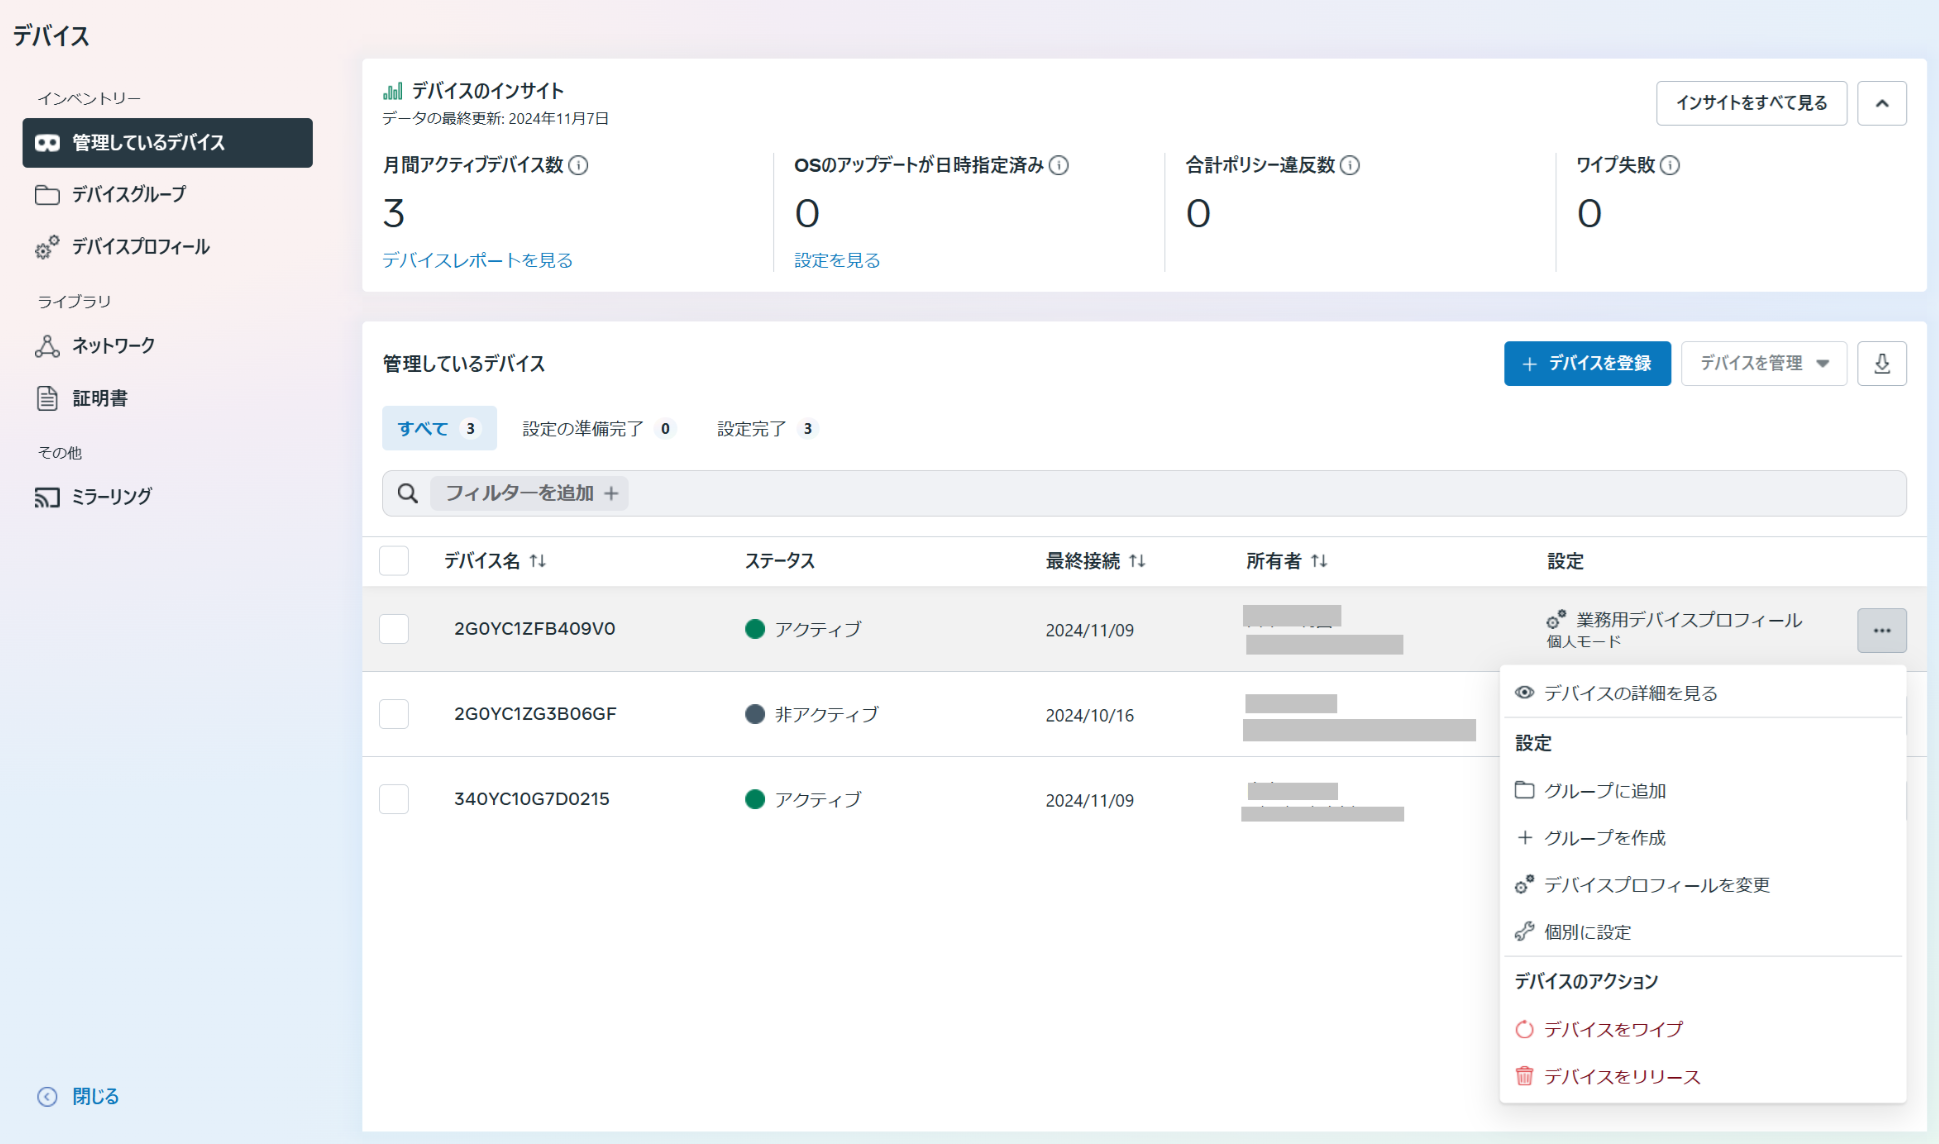
Task: Collapse the デバイスのインサイト panel
Action: point(1881,103)
